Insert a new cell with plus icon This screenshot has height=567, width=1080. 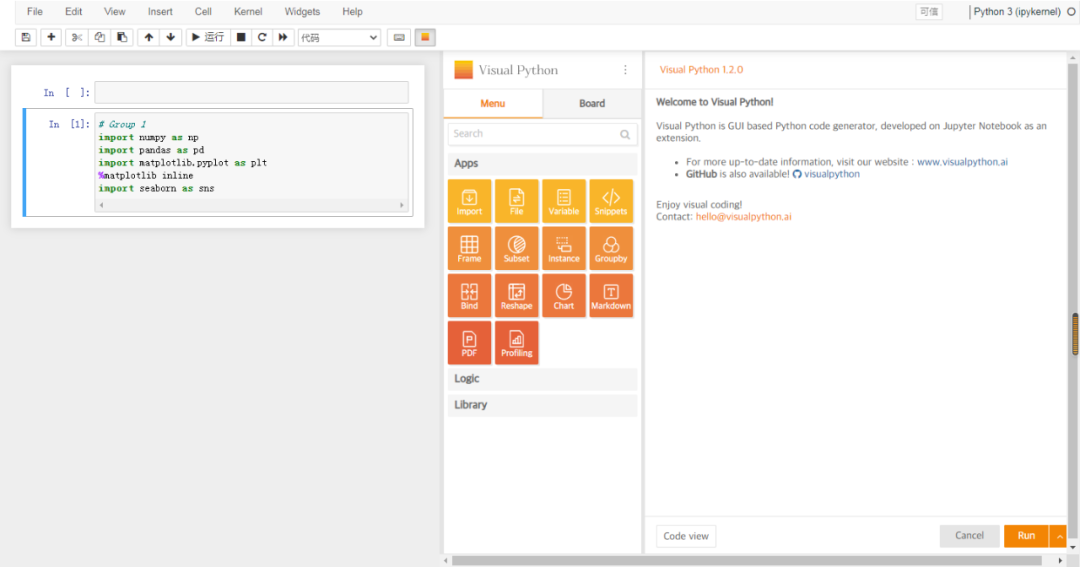[x=51, y=37]
